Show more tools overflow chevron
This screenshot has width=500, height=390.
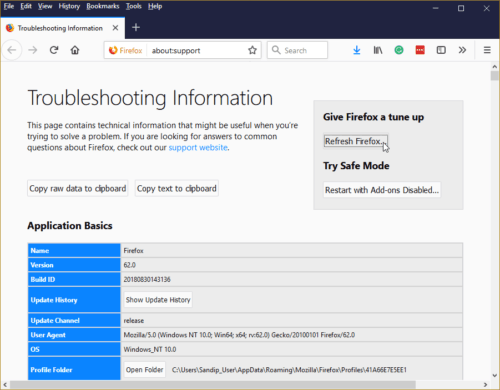462,50
